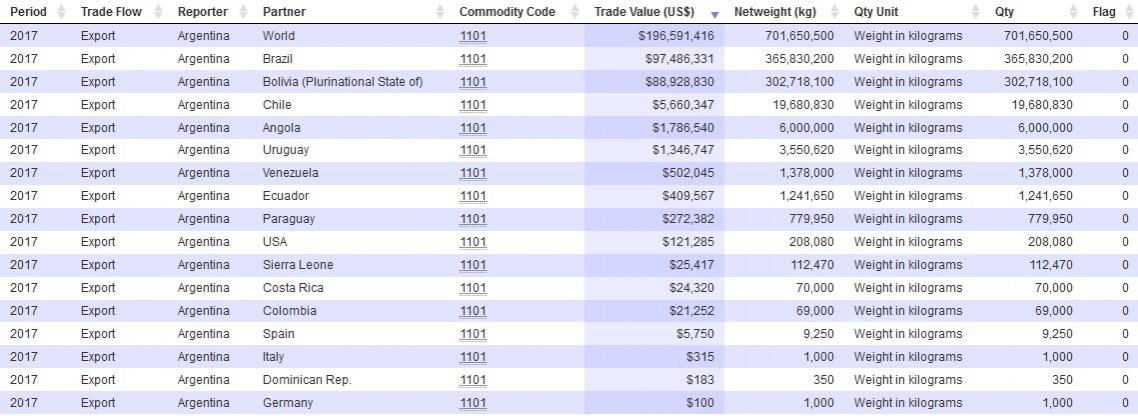The width and height of the screenshot is (1138, 416).
Task: Click sort arrows in Partner header
Action: pos(441,12)
